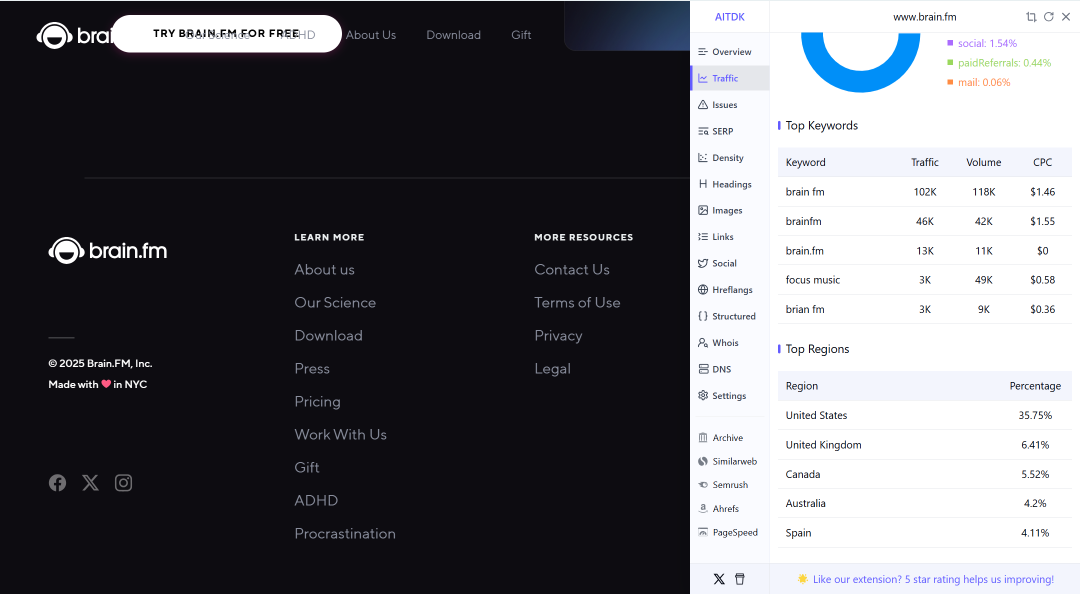Open About Us in top navigation
Viewport: 1080px width, 594px height.
point(371,35)
